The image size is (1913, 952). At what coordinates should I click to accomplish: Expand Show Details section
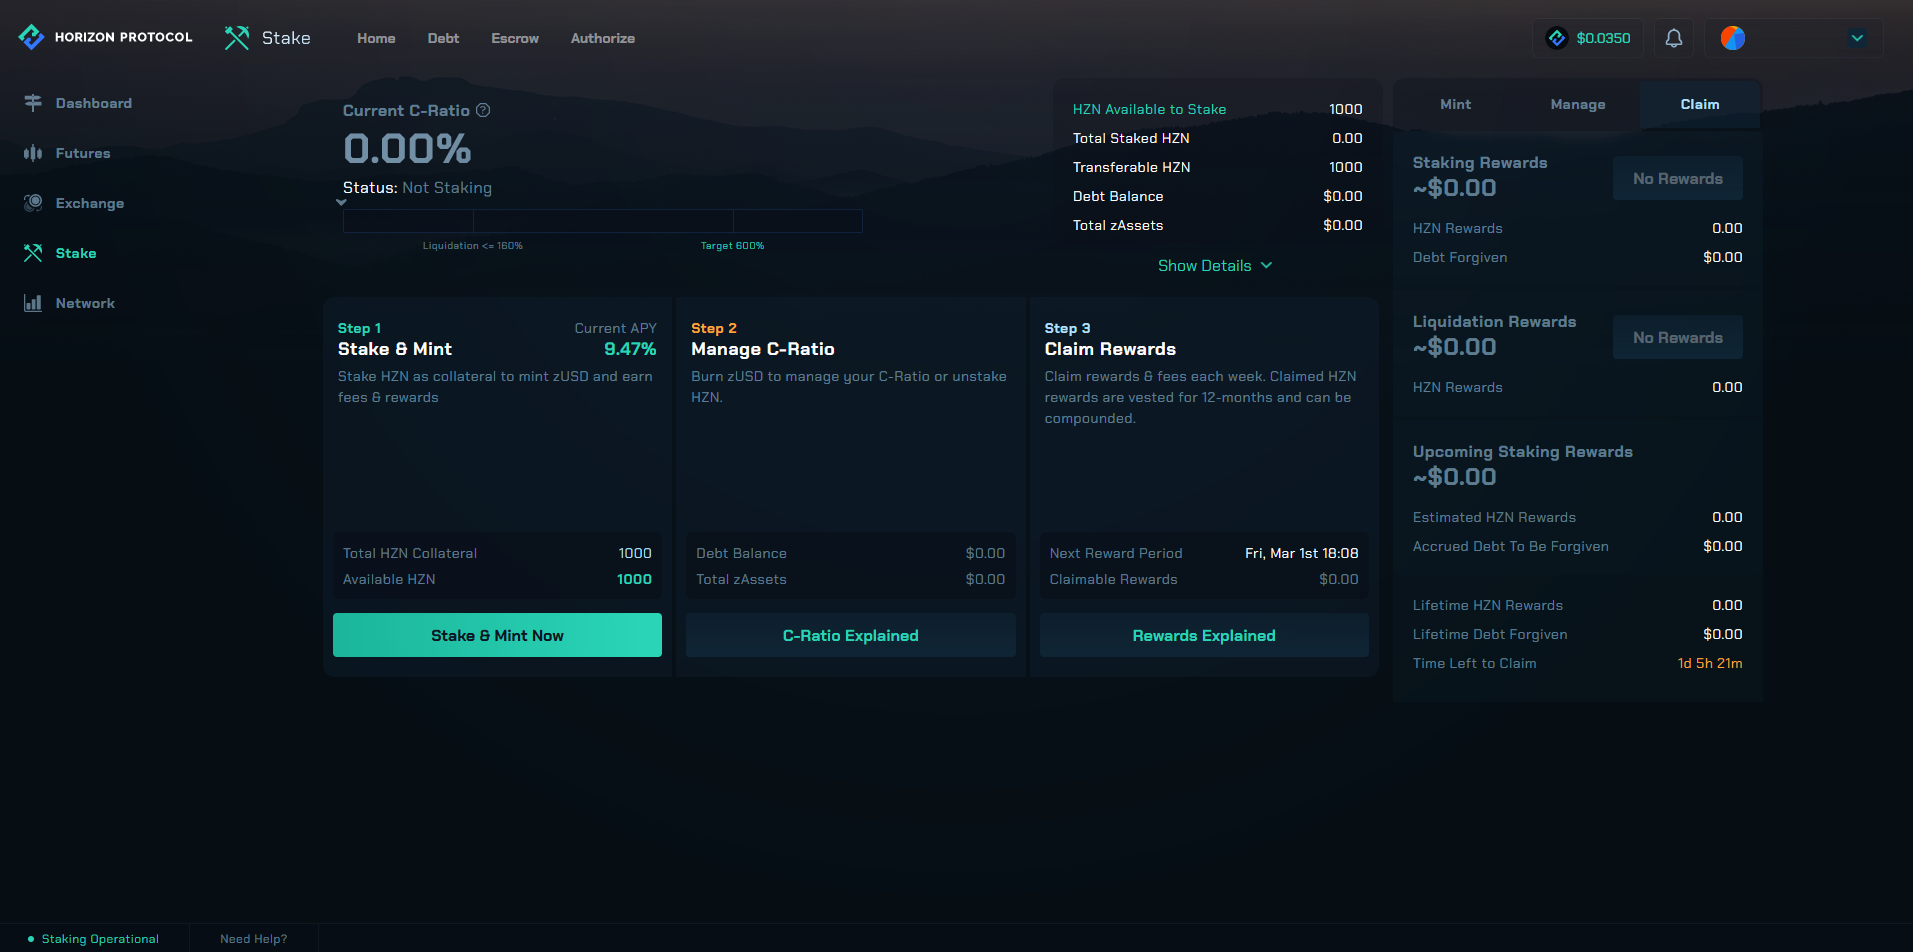pyautogui.click(x=1214, y=265)
